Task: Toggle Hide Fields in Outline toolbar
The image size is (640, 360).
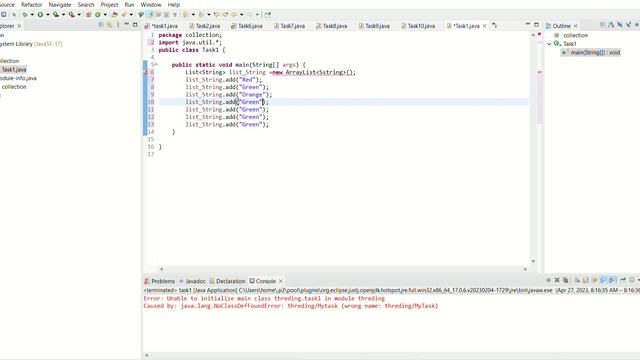Action: tap(620, 25)
